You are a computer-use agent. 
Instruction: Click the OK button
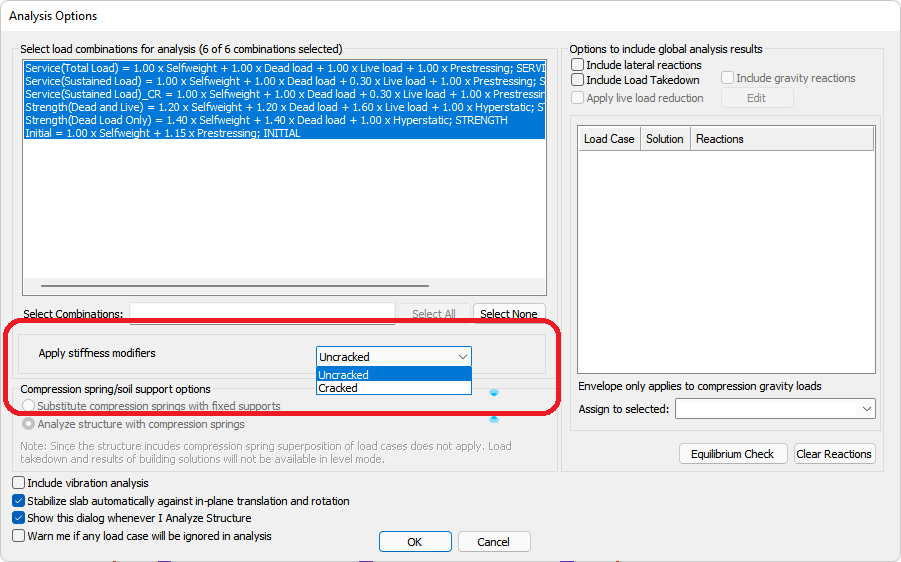(414, 542)
